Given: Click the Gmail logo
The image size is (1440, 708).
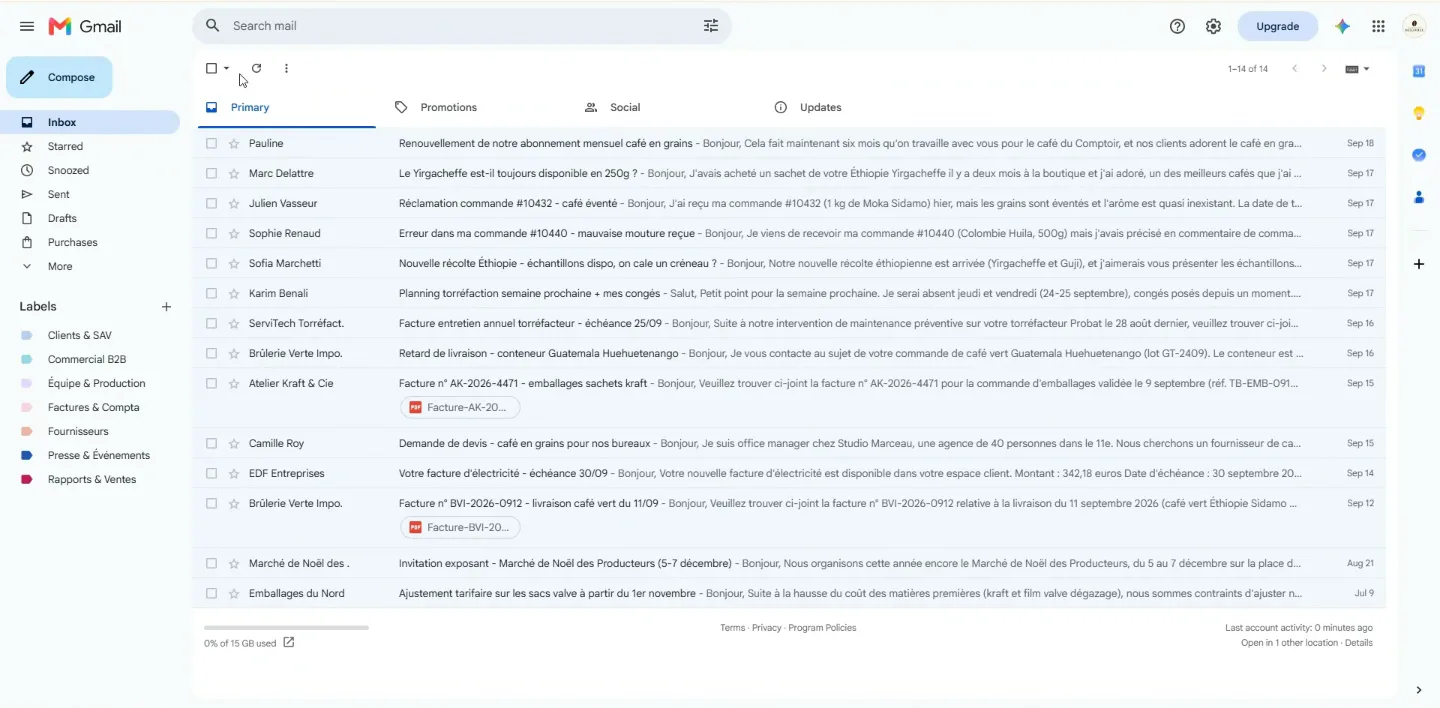Looking at the screenshot, I should (x=85, y=26).
